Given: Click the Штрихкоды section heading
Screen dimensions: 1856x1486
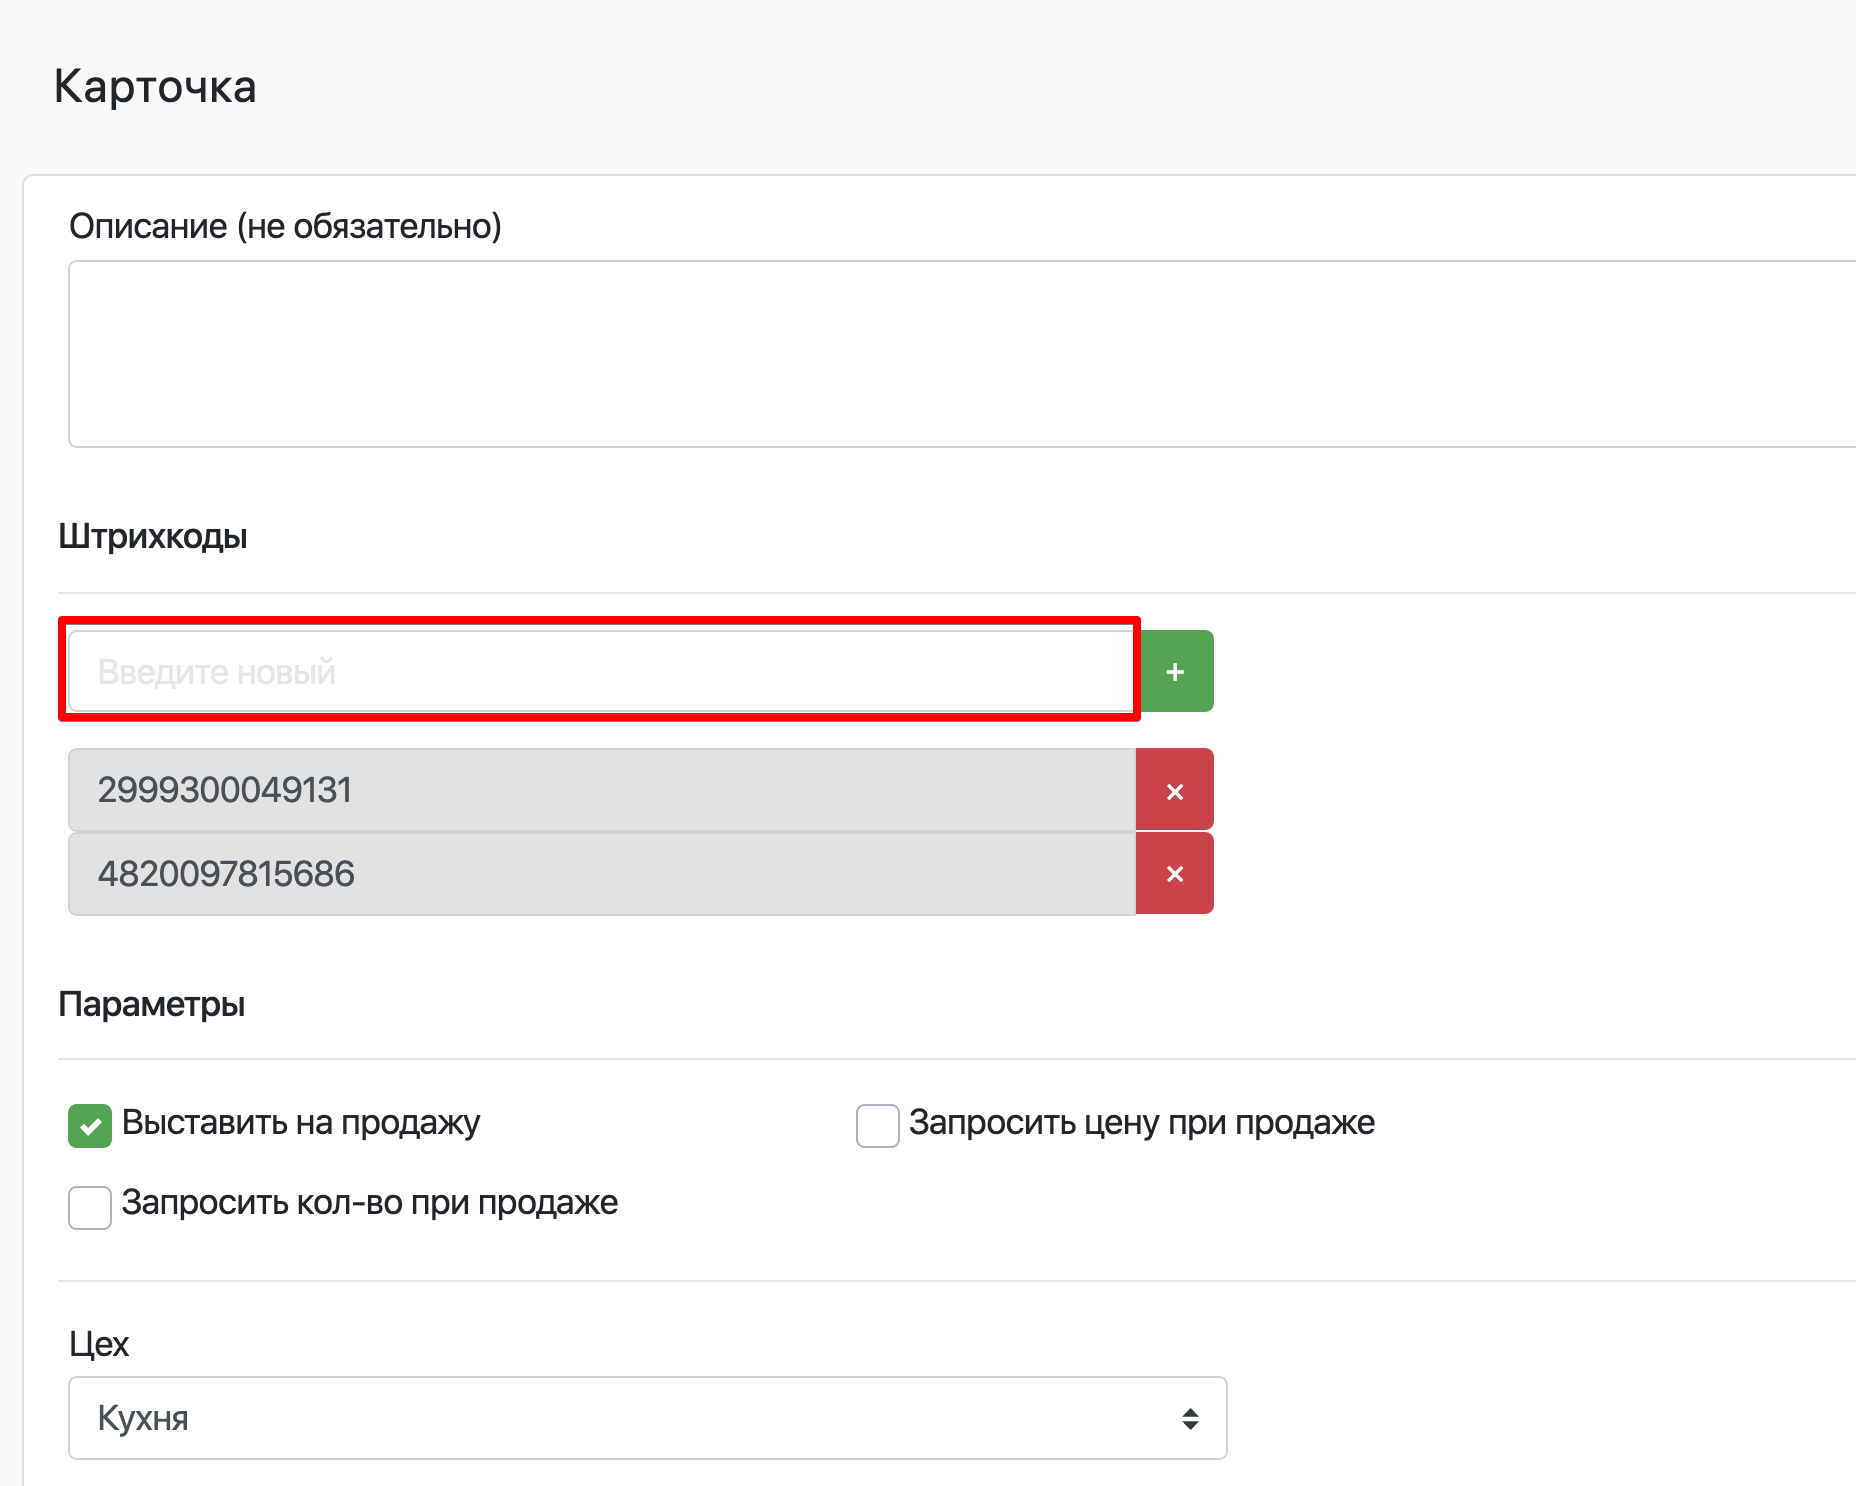Looking at the screenshot, I should click(153, 537).
